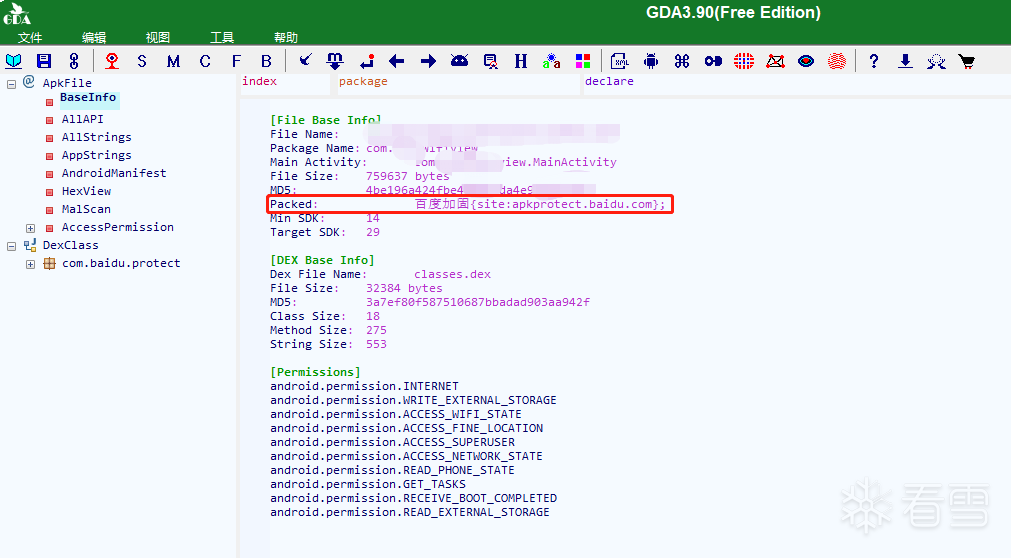Click the red fingerprint toolbar icon

click(837, 61)
